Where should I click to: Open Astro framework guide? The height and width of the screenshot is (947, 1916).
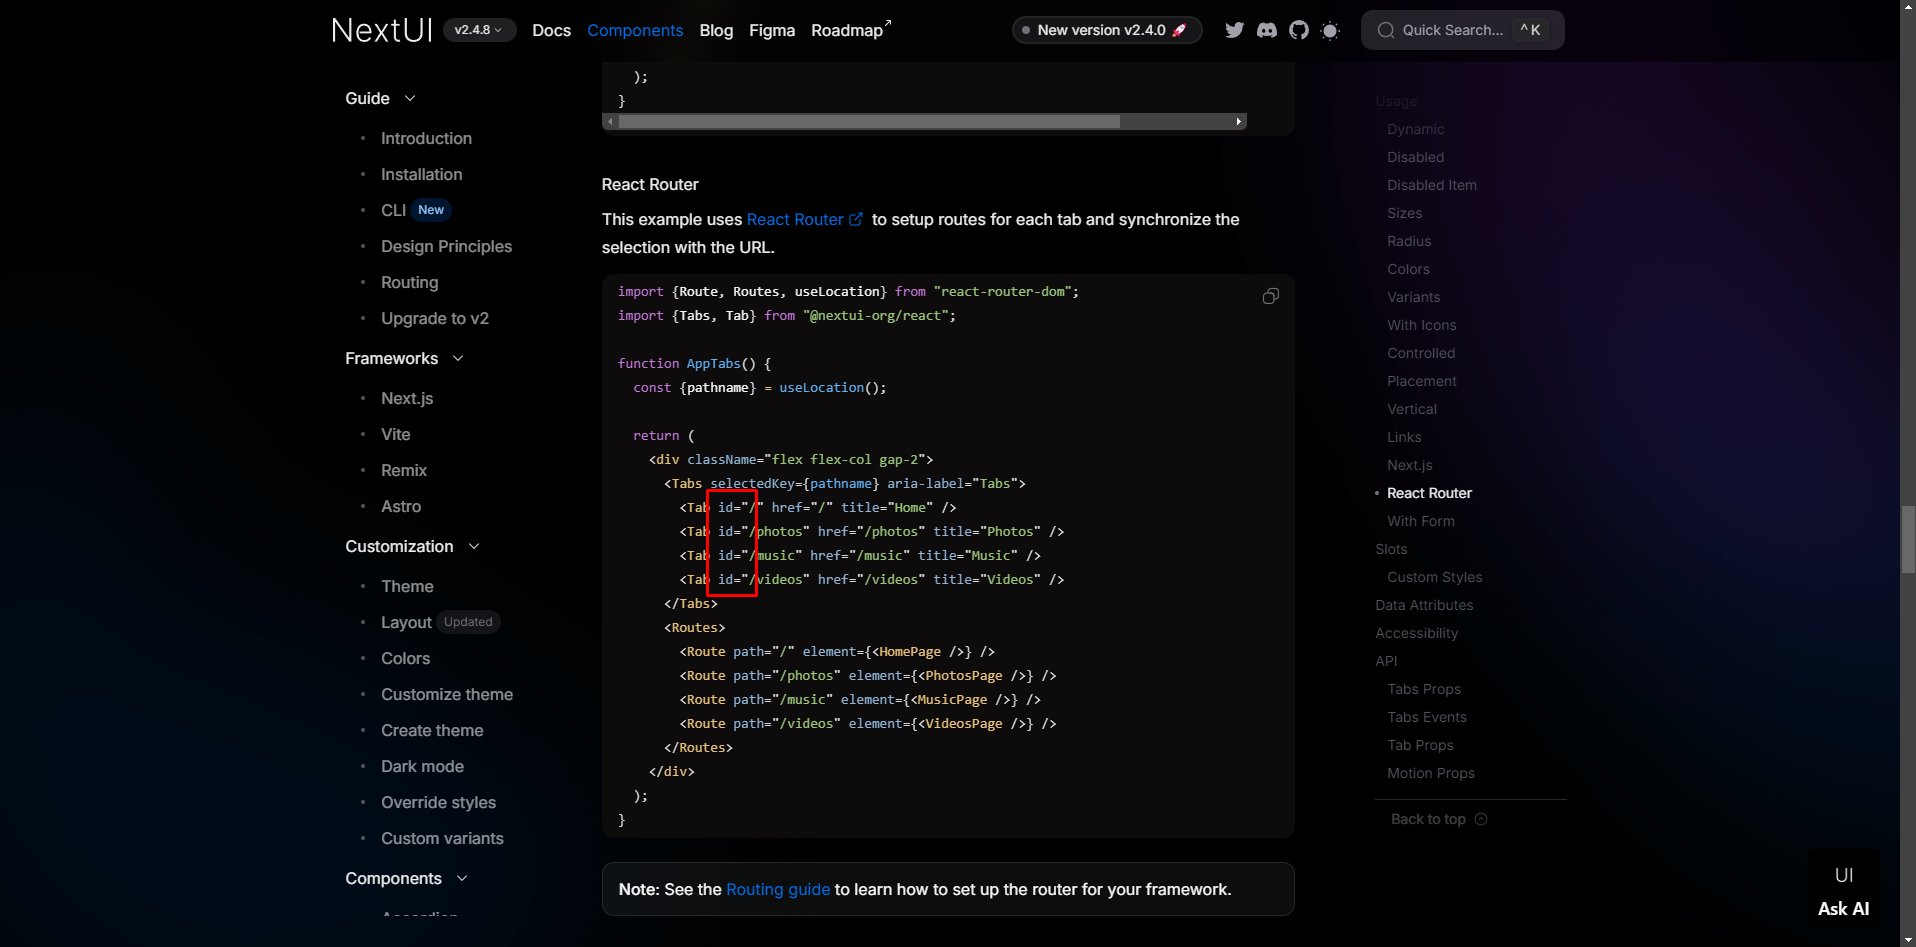point(400,506)
